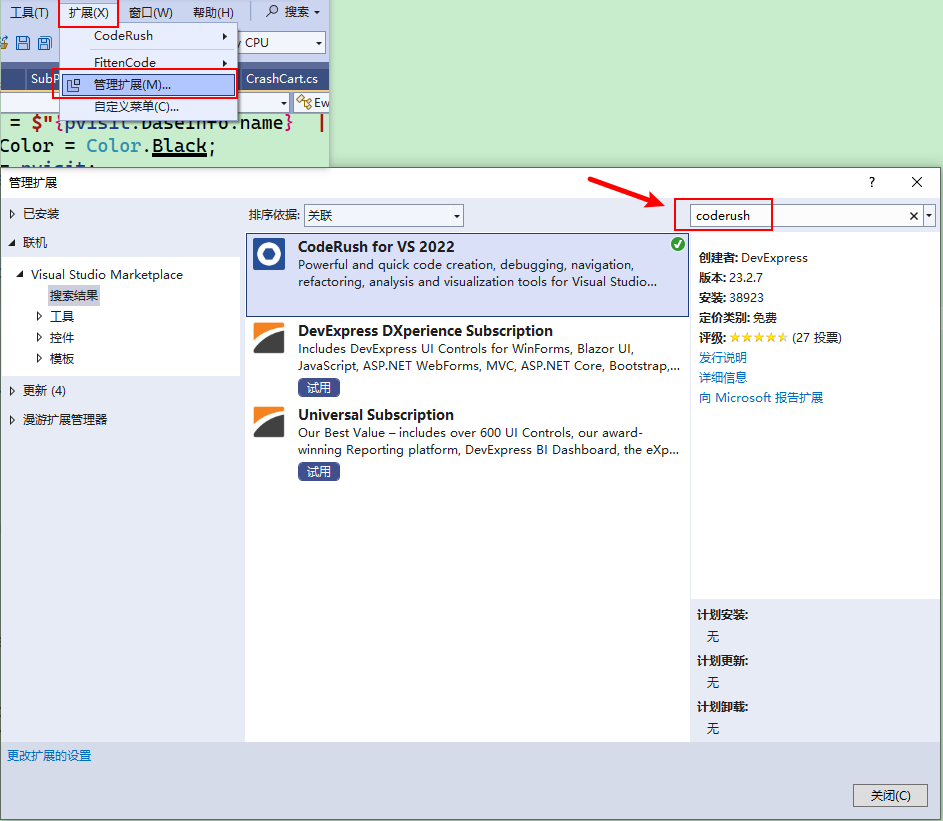Open the 工具(T) menu
Screen dimensions: 943x821
pyautogui.click(x=29, y=13)
